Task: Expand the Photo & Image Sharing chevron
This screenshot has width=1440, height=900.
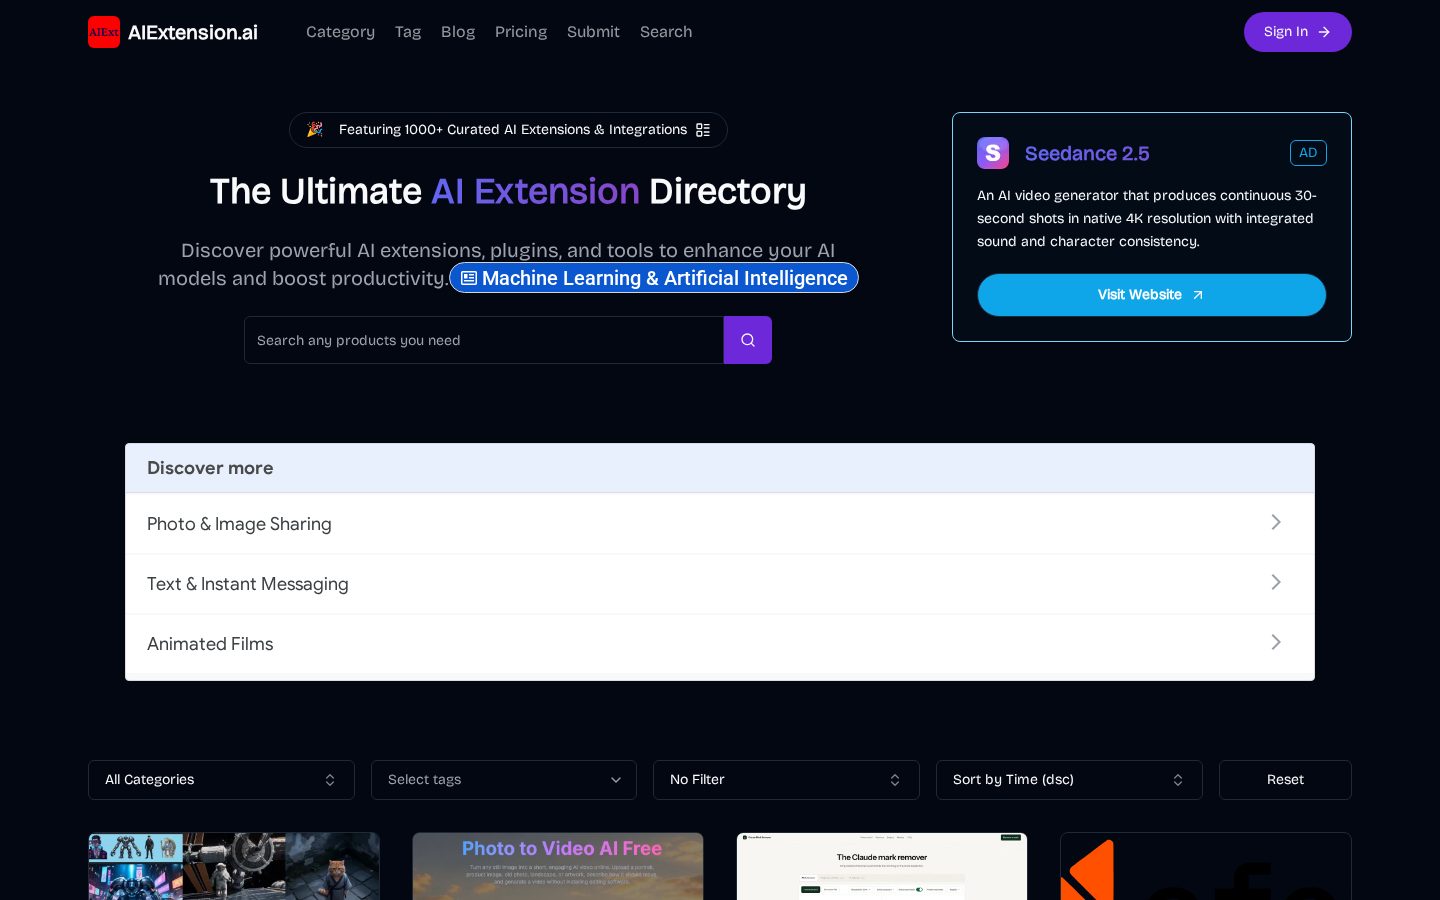Action: click(1276, 522)
